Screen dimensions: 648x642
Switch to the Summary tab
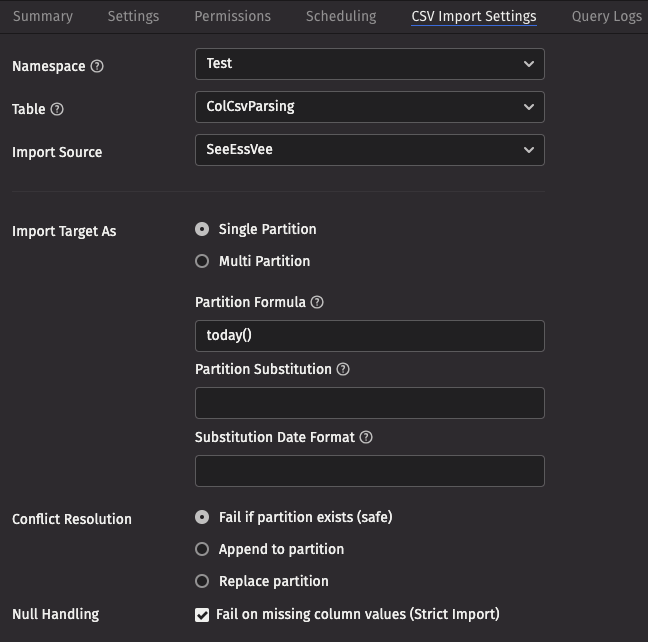(x=42, y=16)
